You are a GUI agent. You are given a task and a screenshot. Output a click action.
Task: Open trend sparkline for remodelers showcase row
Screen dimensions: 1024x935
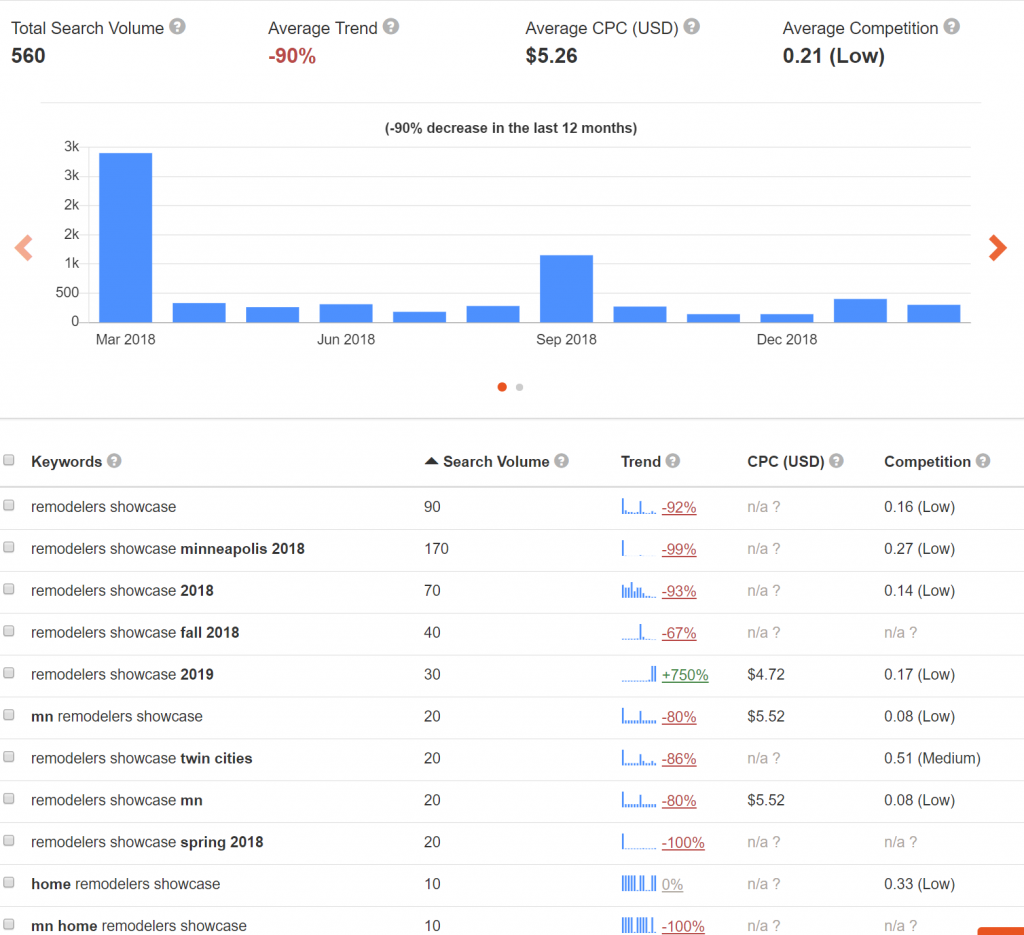pos(639,507)
